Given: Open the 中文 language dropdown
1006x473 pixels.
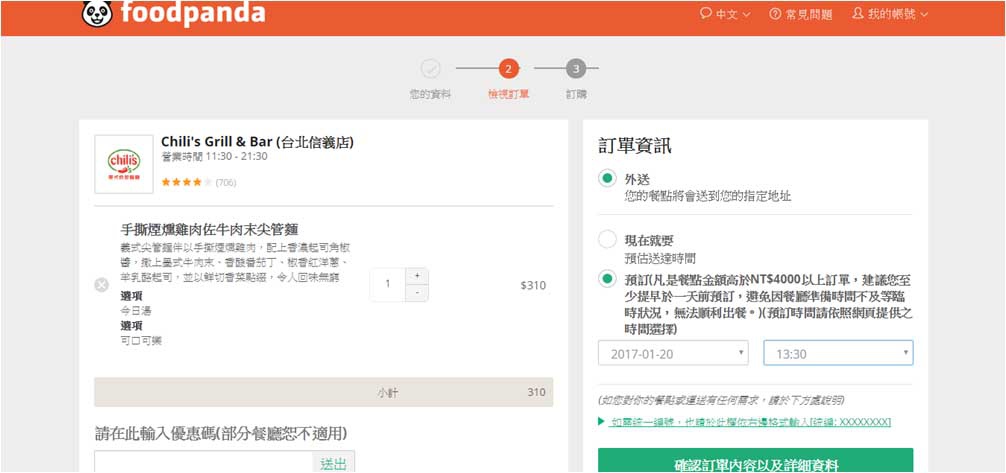Looking at the screenshot, I should (x=725, y=14).
